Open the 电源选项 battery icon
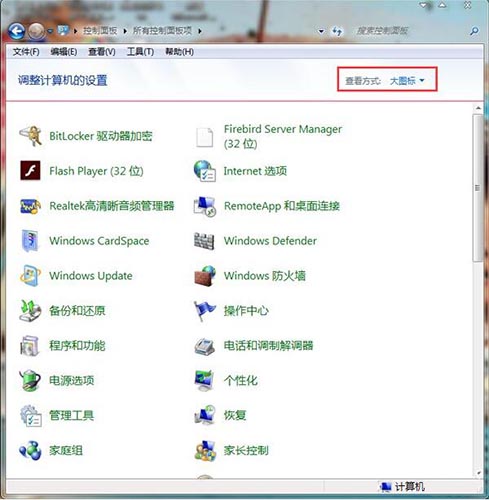The image size is (489, 500). [x=30, y=380]
